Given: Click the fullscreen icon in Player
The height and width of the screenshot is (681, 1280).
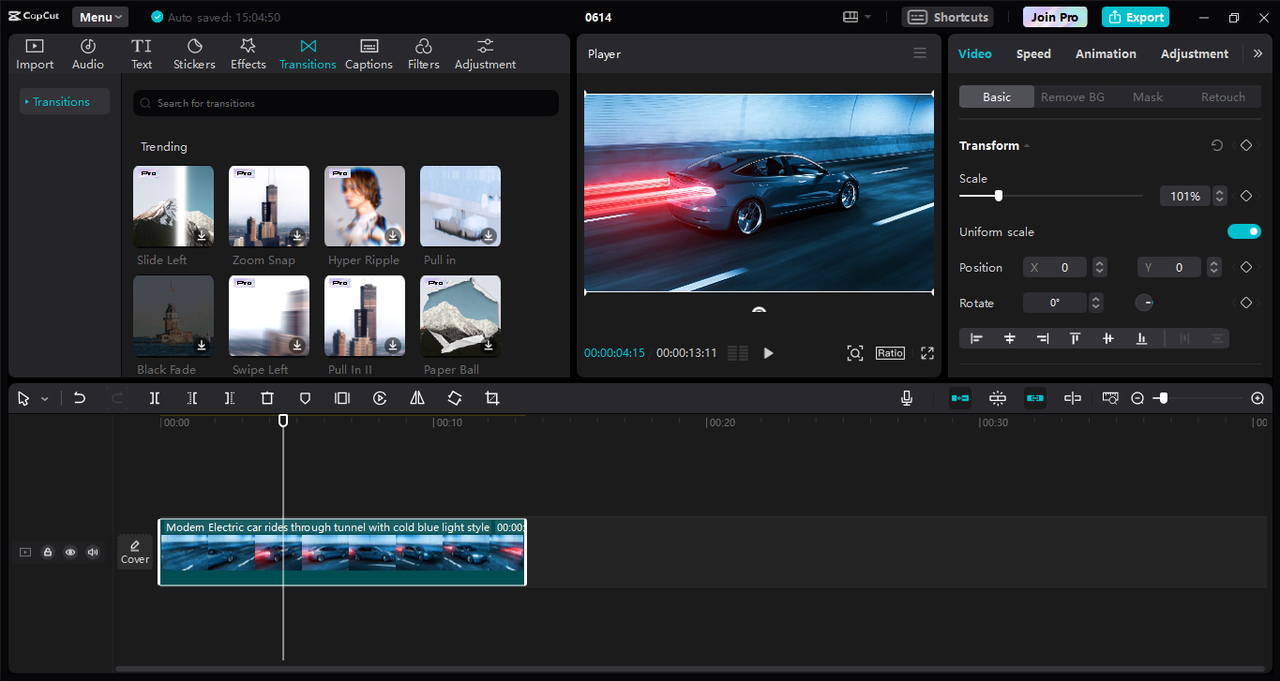Looking at the screenshot, I should point(927,353).
